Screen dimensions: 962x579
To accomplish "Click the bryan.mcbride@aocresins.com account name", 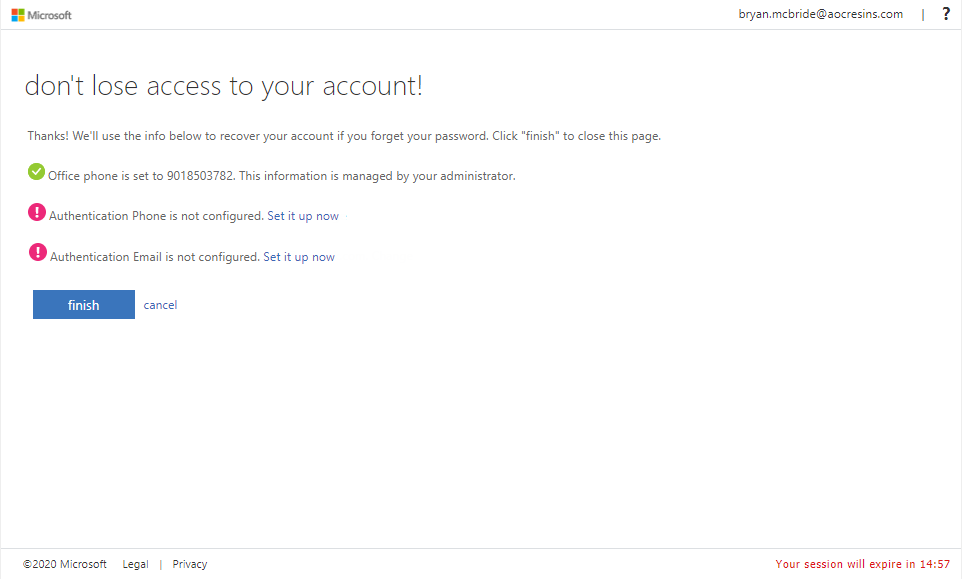I will (821, 14).
